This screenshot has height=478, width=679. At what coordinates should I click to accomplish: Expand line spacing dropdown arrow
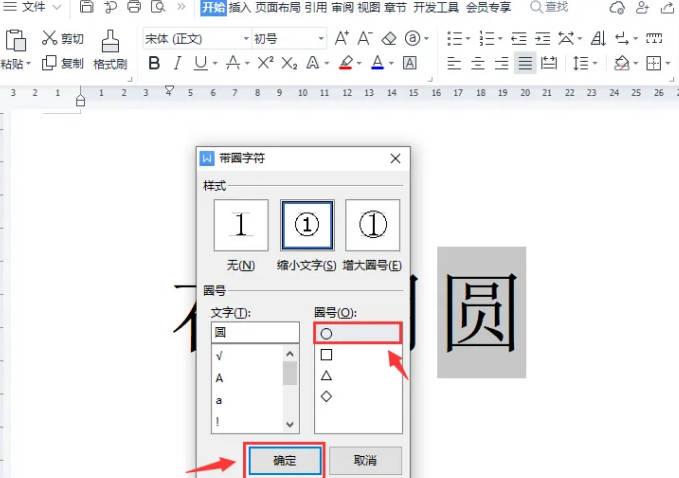595,64
